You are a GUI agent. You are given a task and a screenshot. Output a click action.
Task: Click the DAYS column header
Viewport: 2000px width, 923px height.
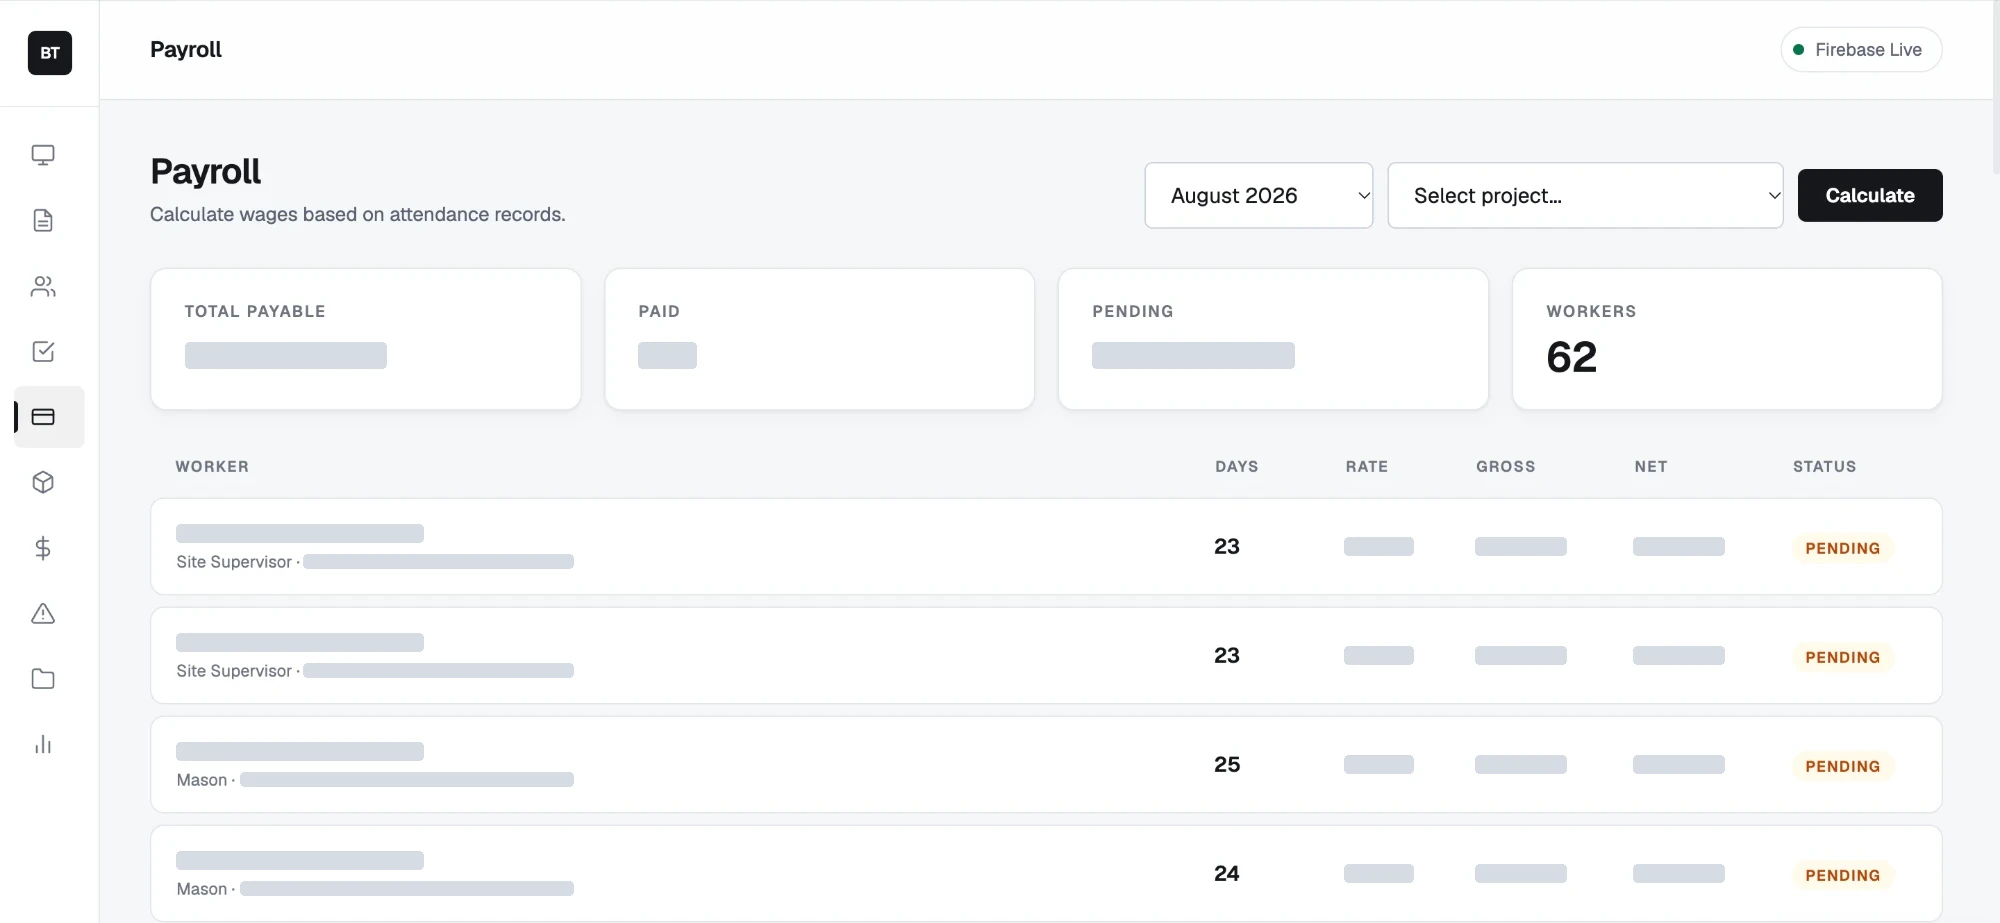click(x=1236, y=466)
